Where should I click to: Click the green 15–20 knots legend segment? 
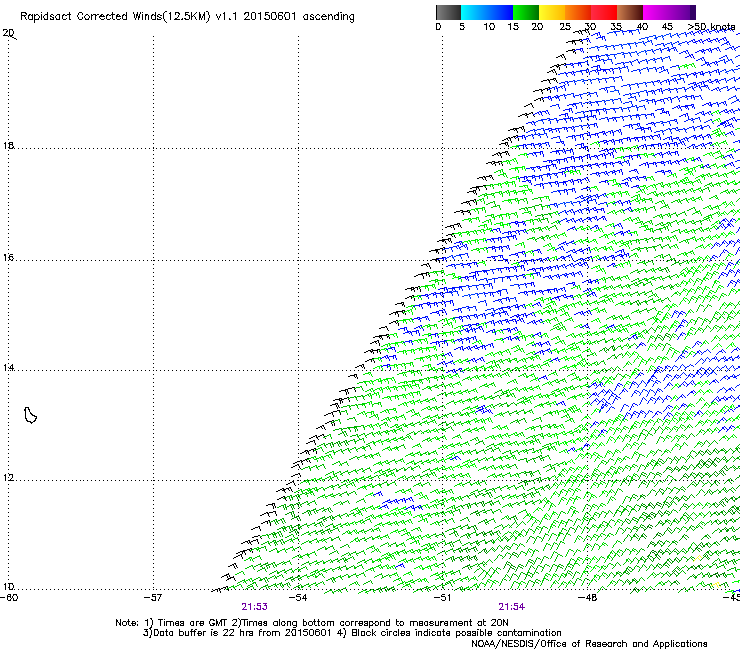tap(526, 12)
